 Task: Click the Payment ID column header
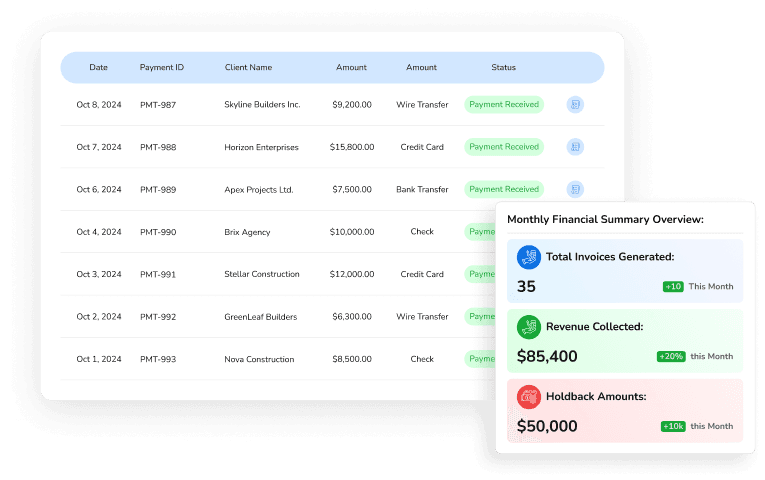click(162, 68)
